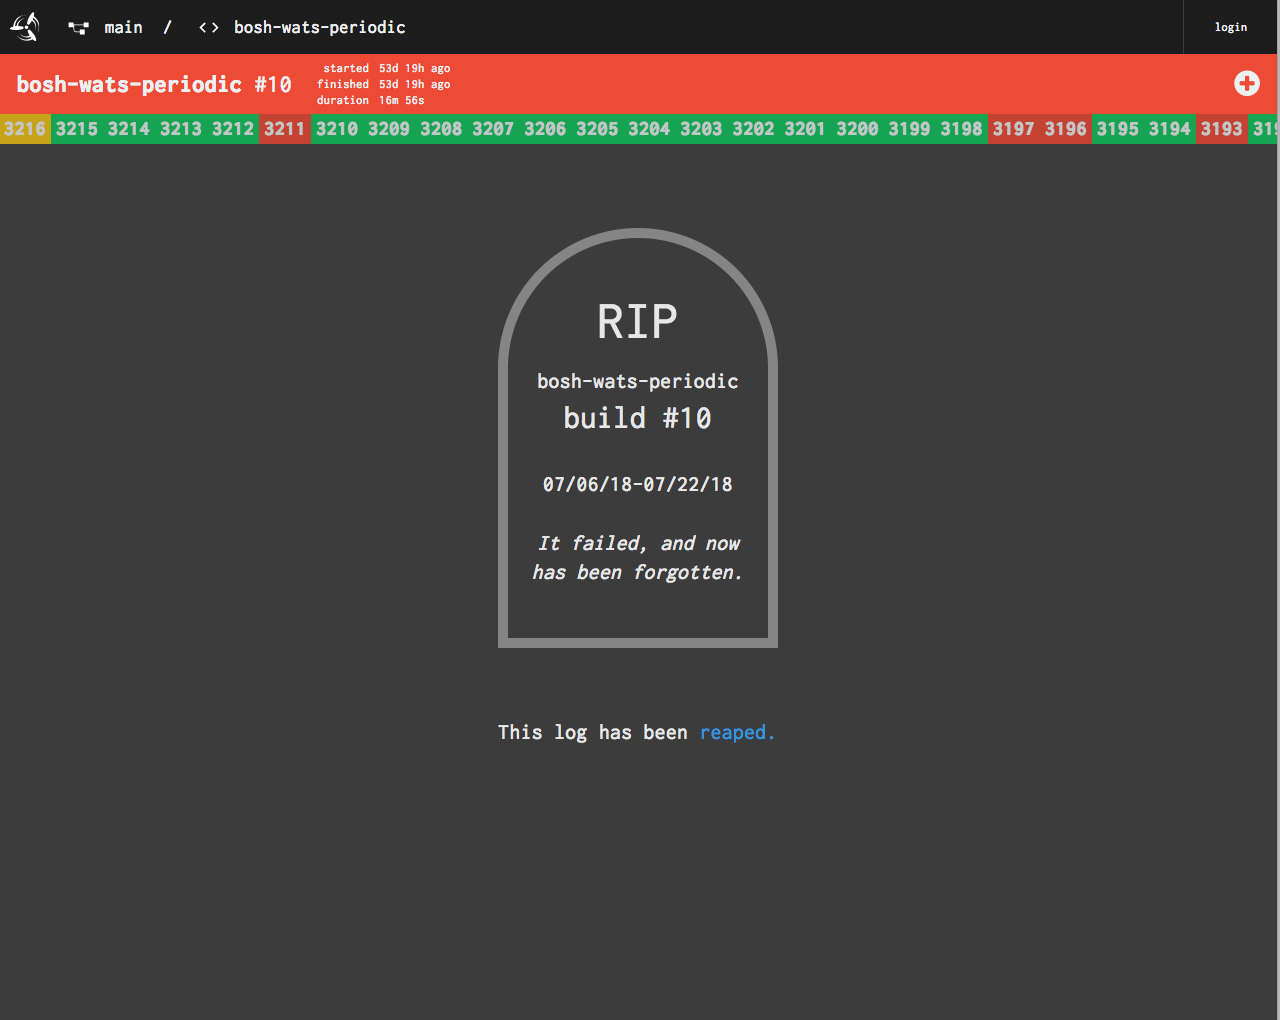Trigger a new build with plus icon
The image size is (1280, 1020).
[x=1246, y=83]
